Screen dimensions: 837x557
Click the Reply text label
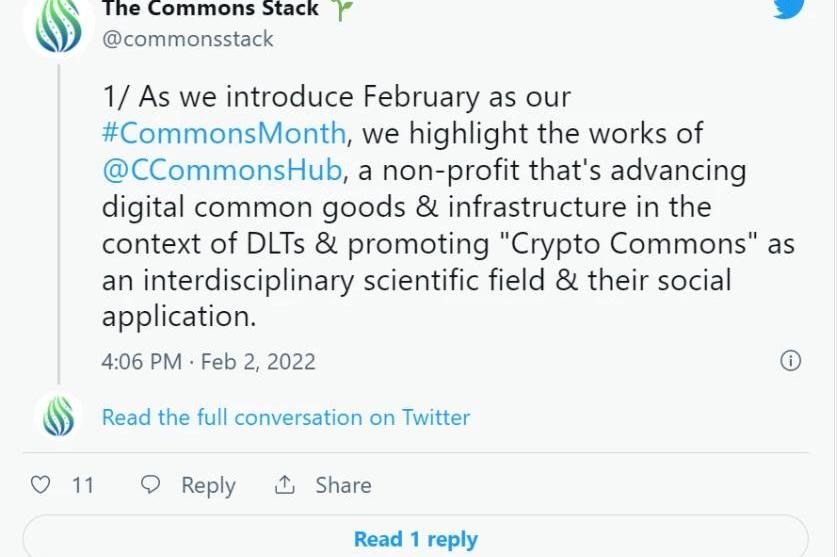(x=208, y=485)
